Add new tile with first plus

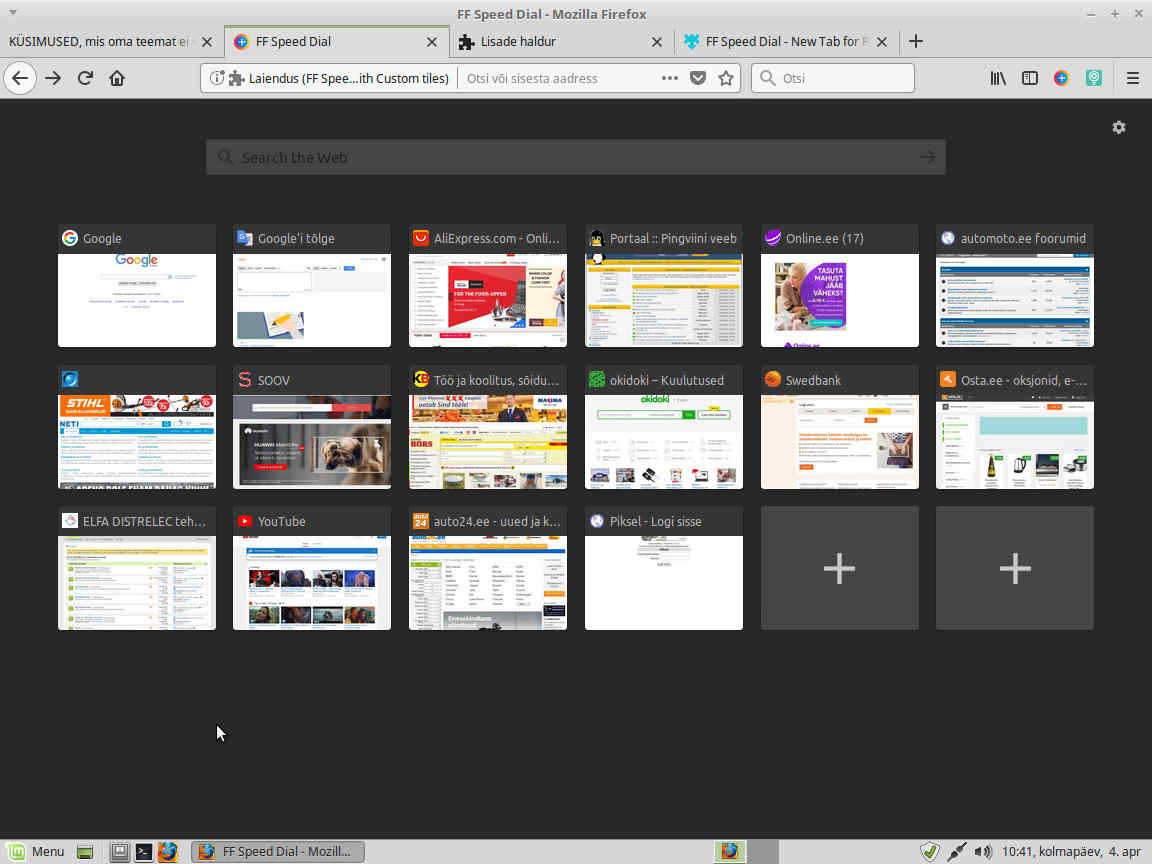[839, 568]
